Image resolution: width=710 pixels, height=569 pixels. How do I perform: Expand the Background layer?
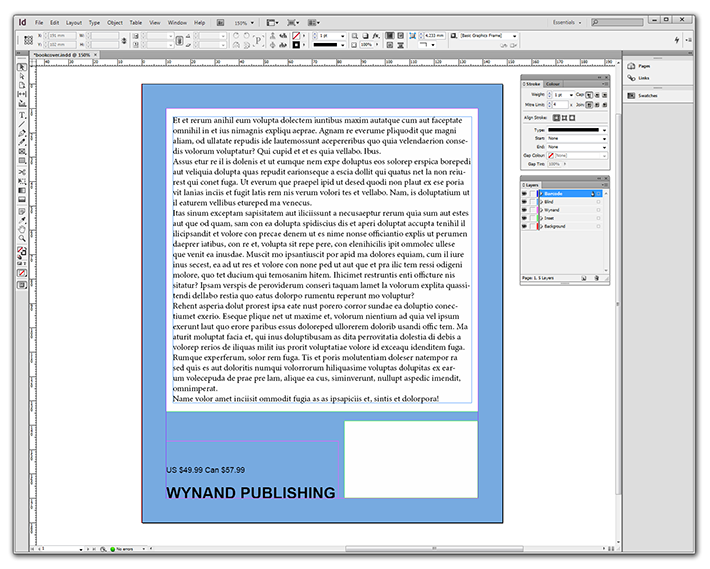point(542,226)
